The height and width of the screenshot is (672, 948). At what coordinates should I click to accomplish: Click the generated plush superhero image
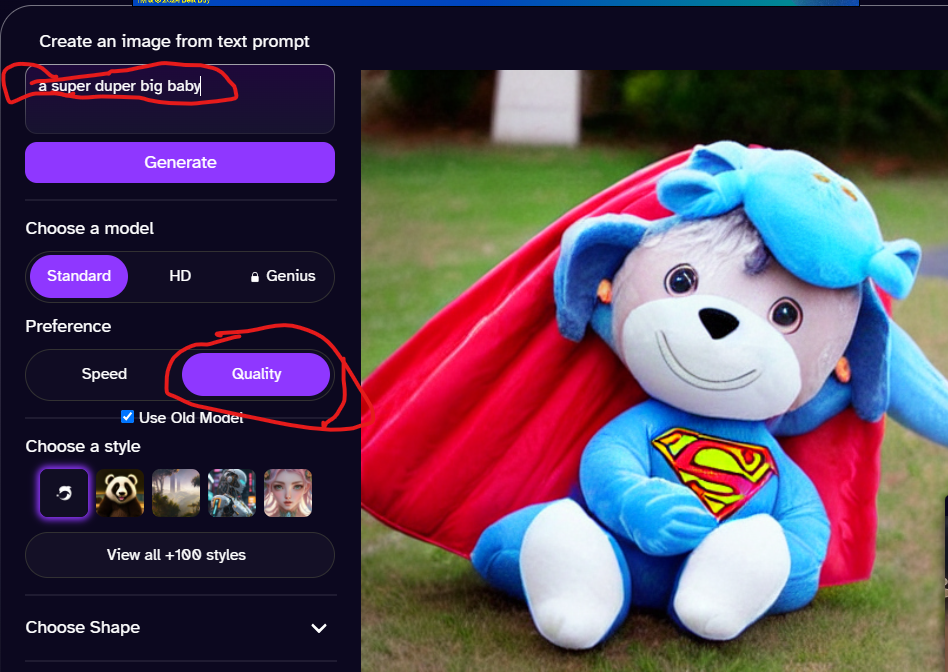pyautogui.click(x=654, y=371)
